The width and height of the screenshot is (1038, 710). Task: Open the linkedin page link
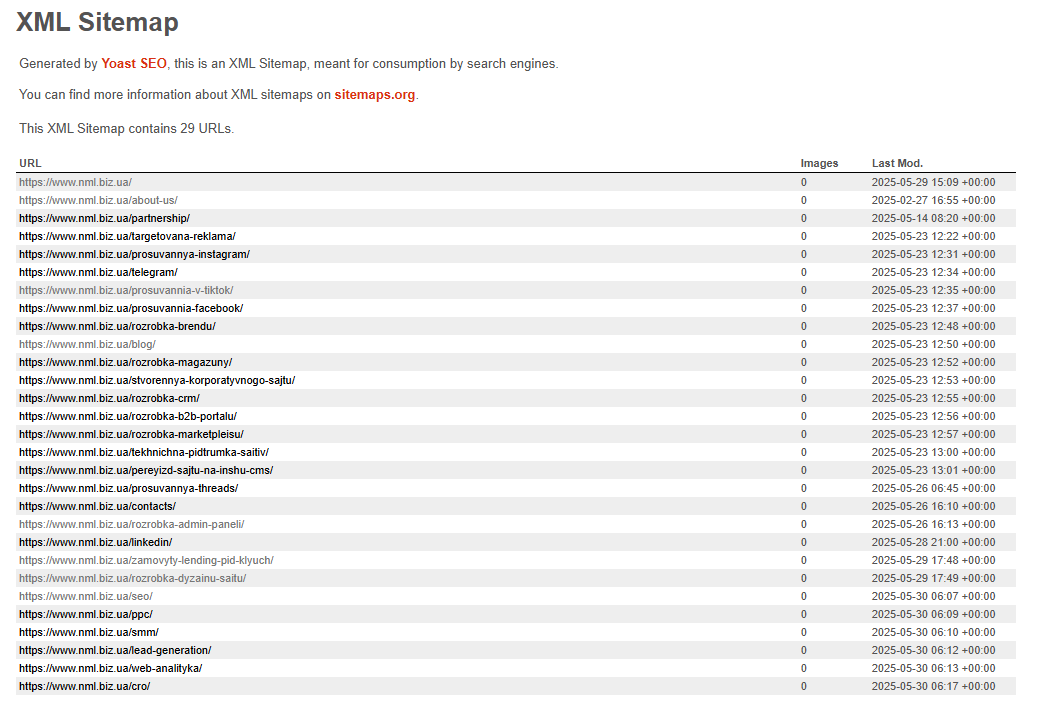[95, 542]
